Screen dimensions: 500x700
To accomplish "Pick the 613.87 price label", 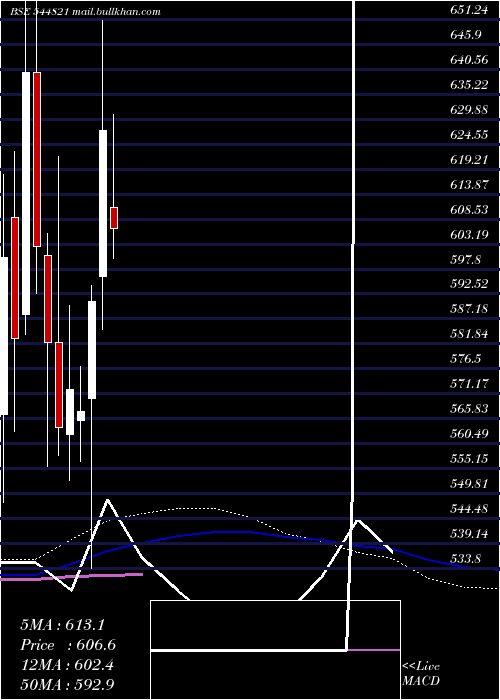I will point(469,185).
